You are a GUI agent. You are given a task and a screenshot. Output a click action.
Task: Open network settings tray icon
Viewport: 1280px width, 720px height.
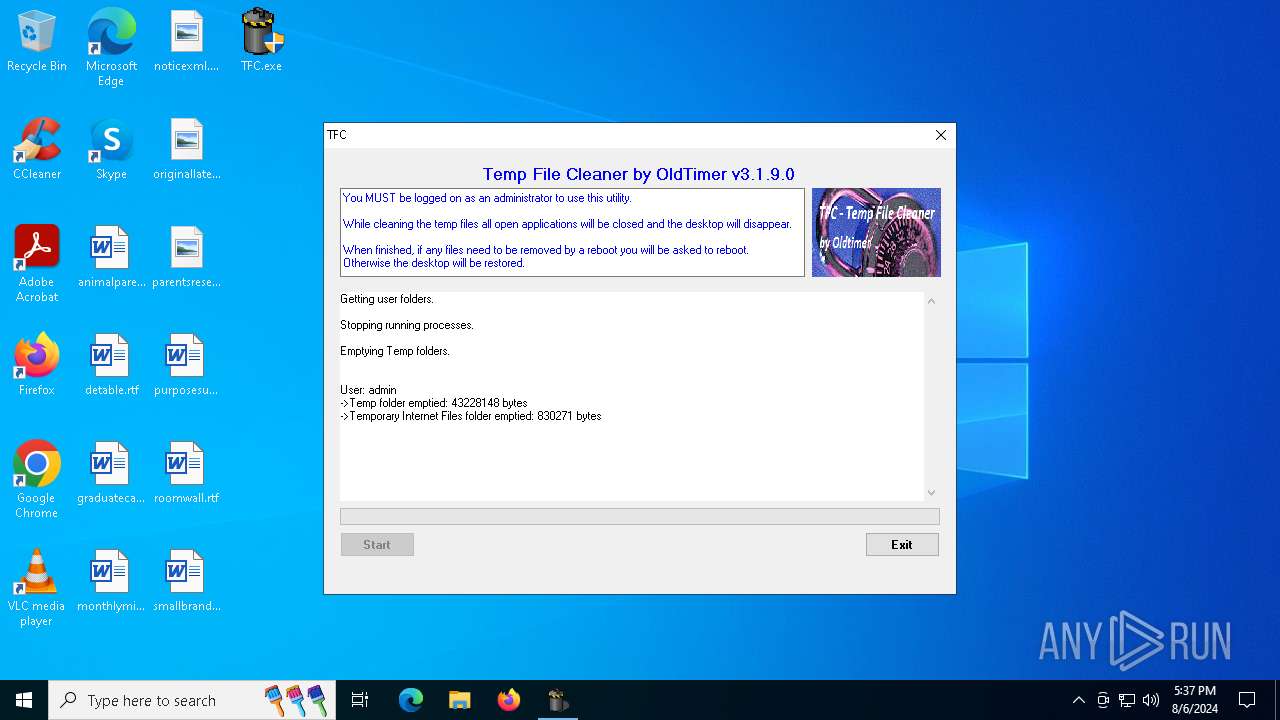pyautogui.click(x=1127, y=700)
